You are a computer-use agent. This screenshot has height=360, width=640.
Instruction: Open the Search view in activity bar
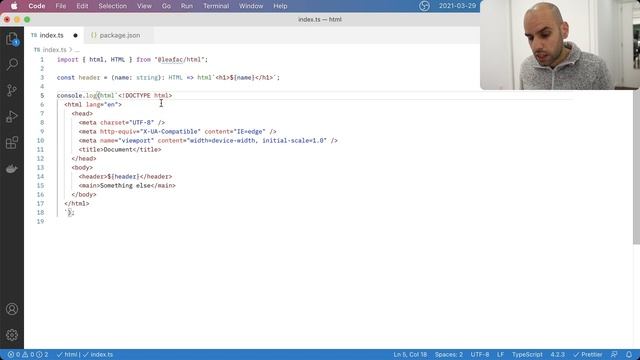coord(12,64)
